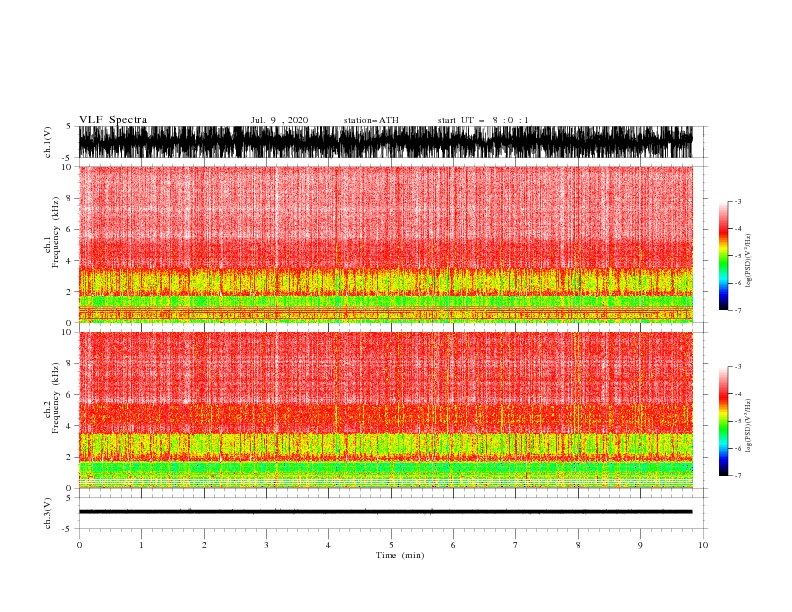
Task: Select the date text "Jul. 9 , 2020"
Action: pos(279,120)
